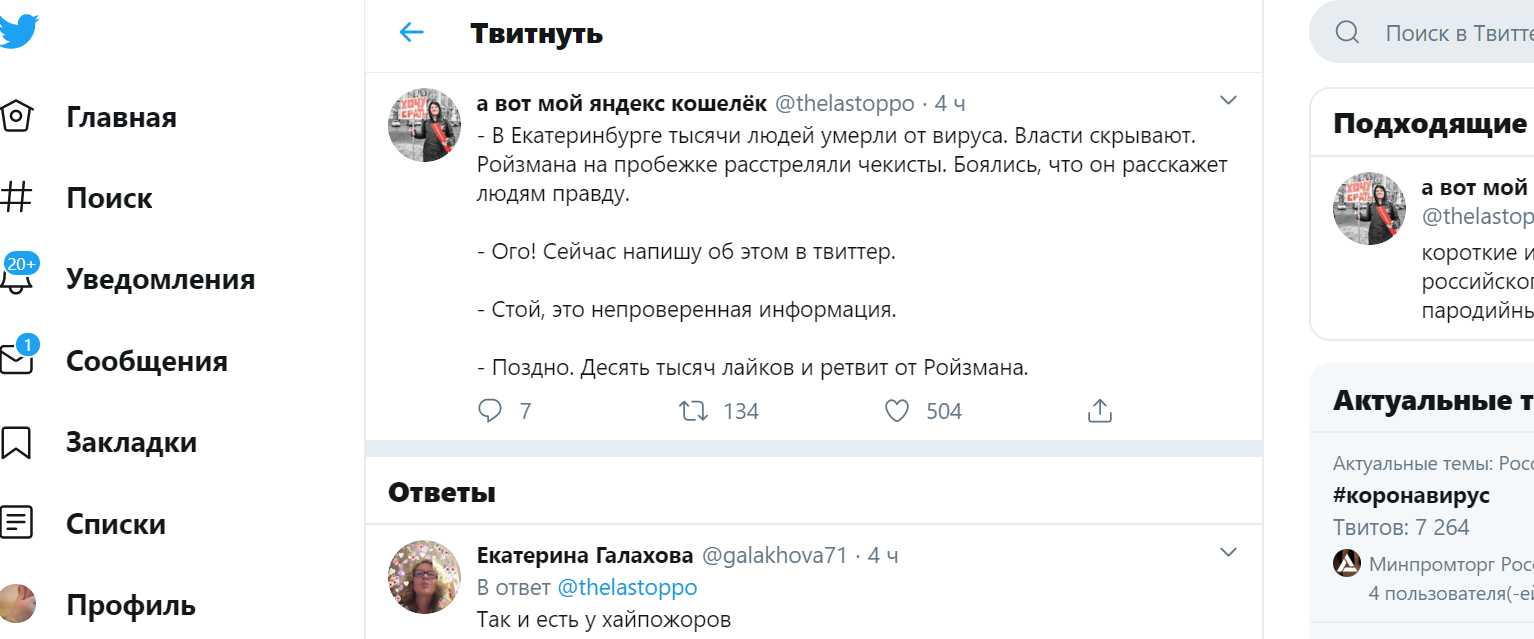
Task: Click the share icon under the tweet
Action: coord(1099,411)
